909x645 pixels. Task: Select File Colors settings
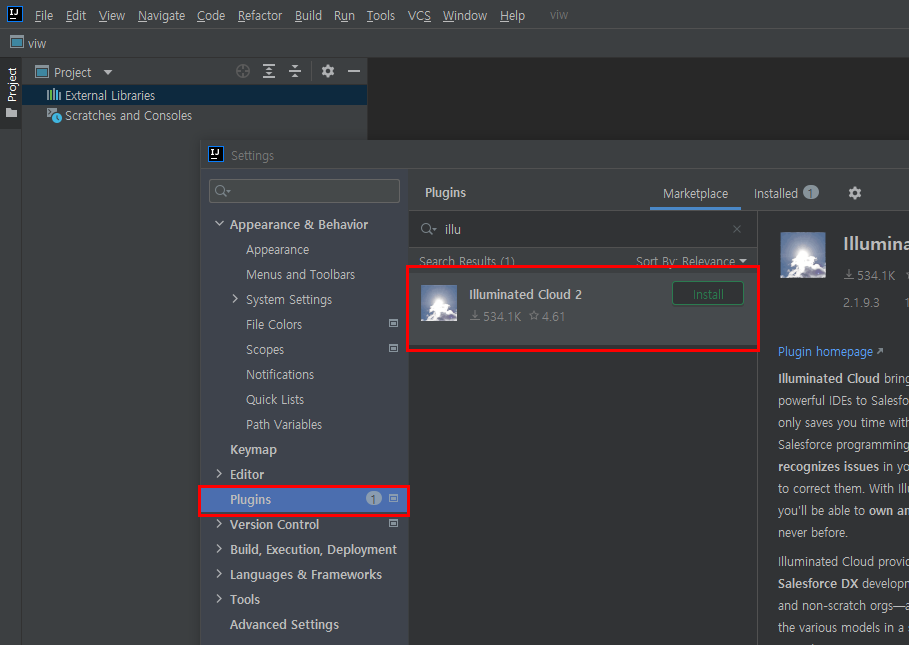click(x=274, y=325)
